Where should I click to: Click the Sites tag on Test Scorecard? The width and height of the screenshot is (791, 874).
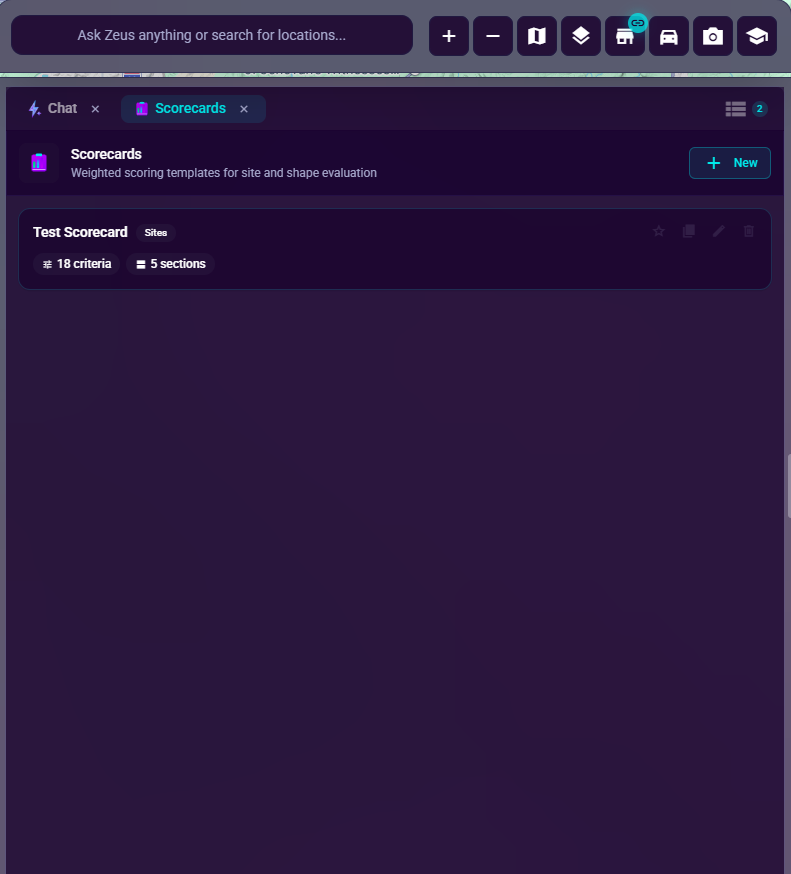point(156,232)
